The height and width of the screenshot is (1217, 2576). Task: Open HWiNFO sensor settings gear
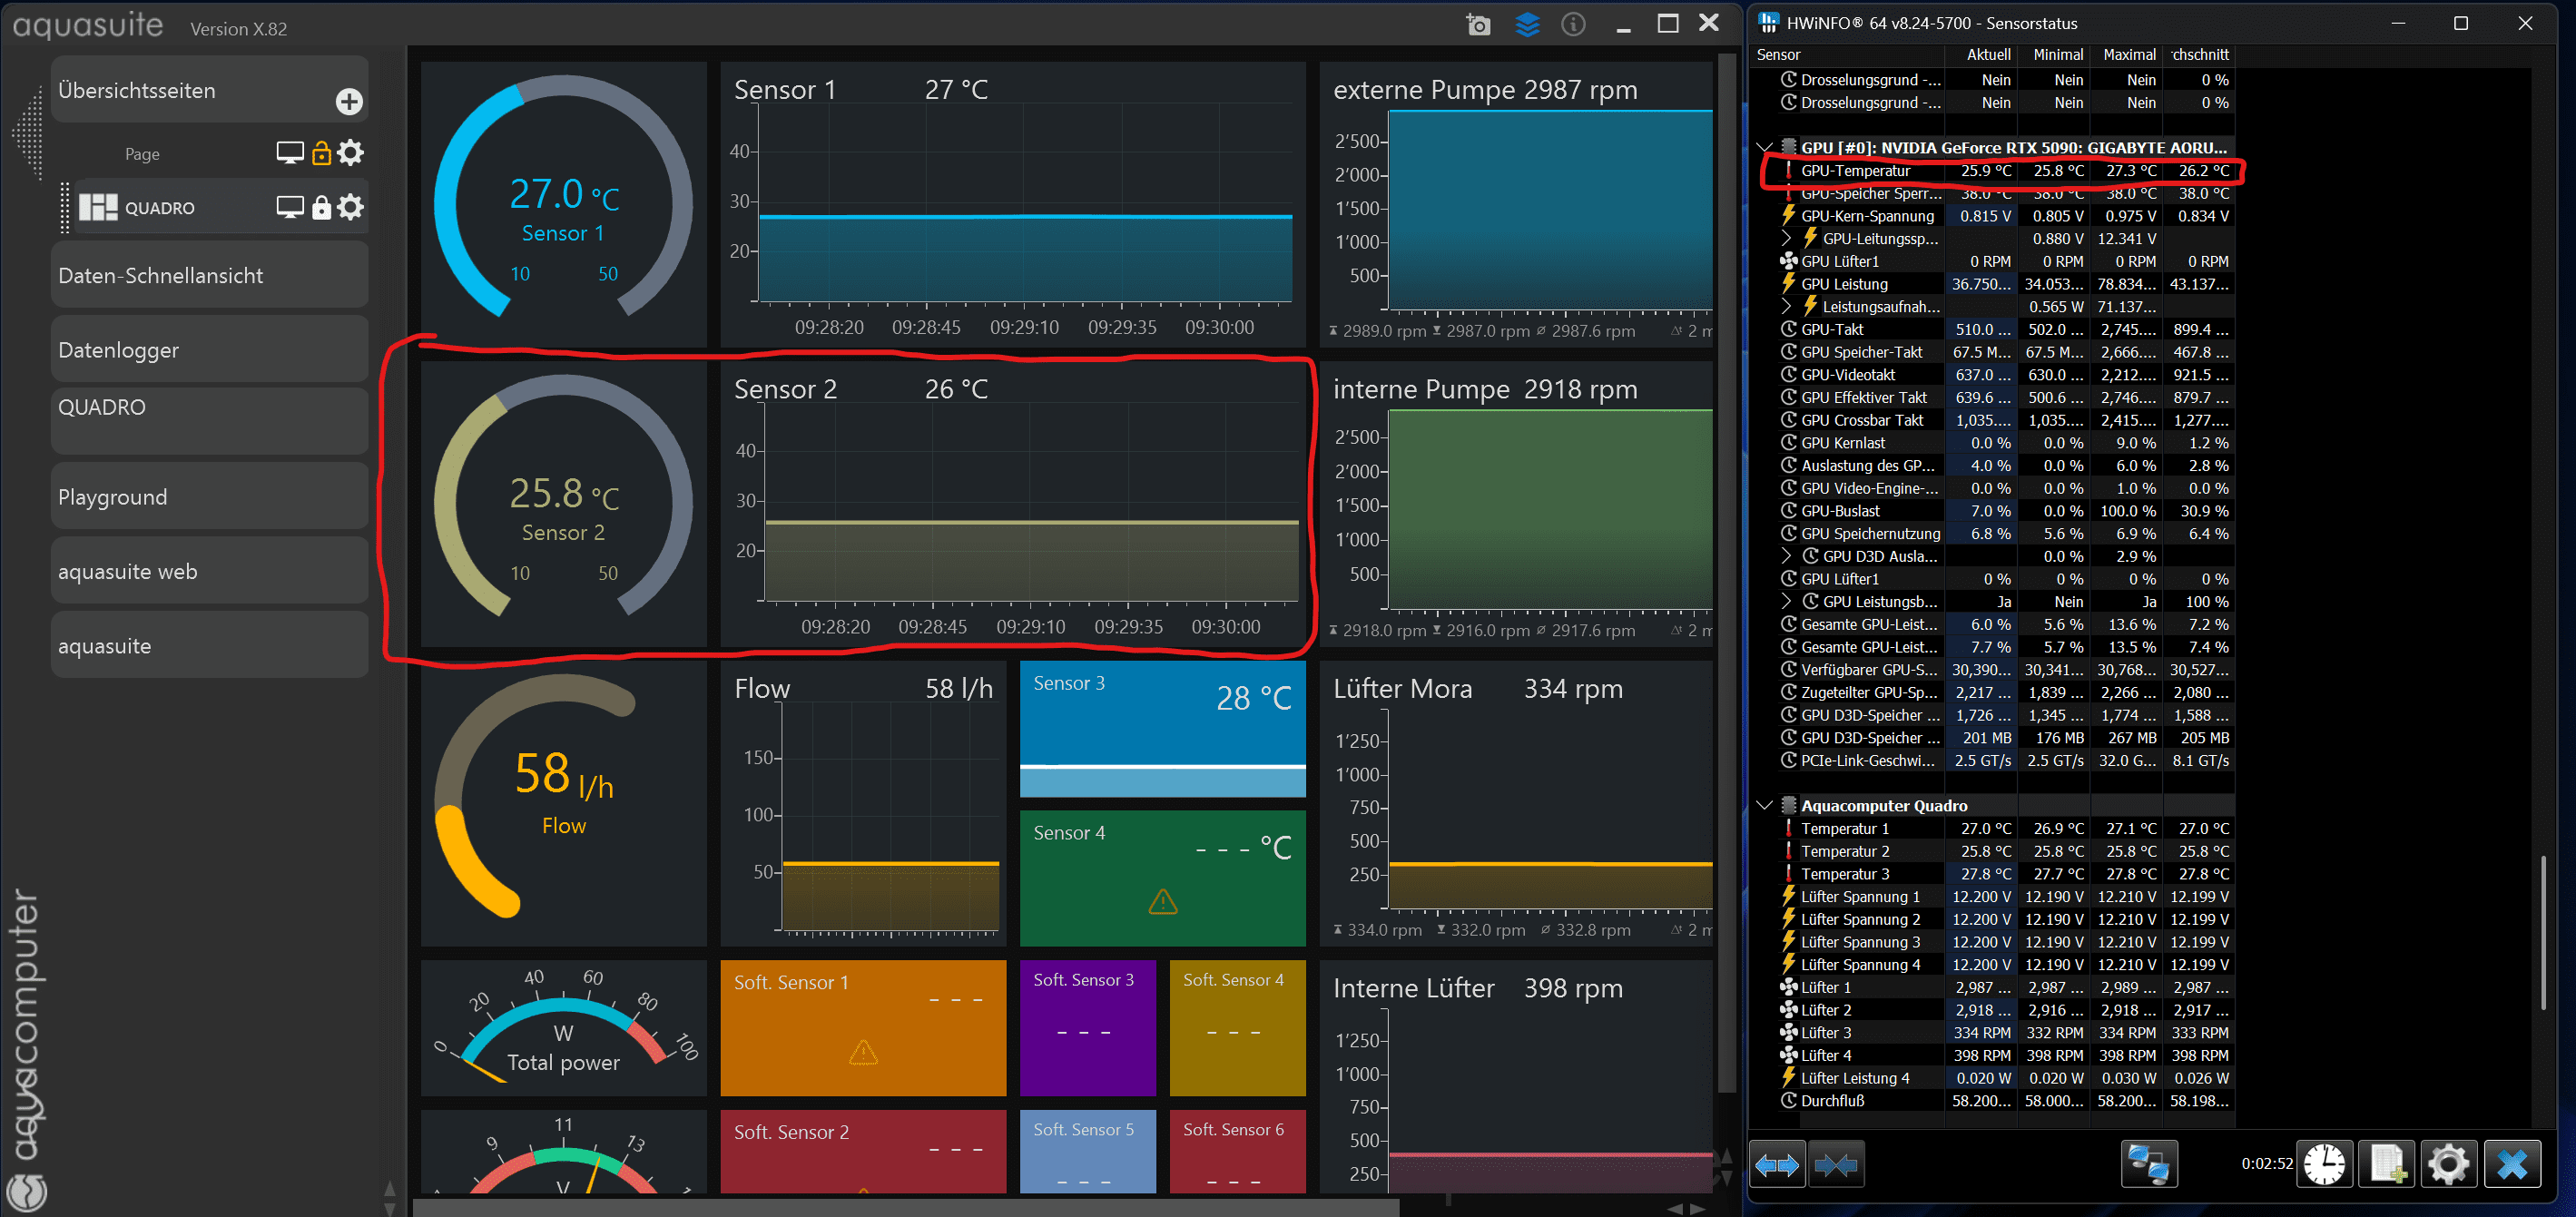2448,1165
